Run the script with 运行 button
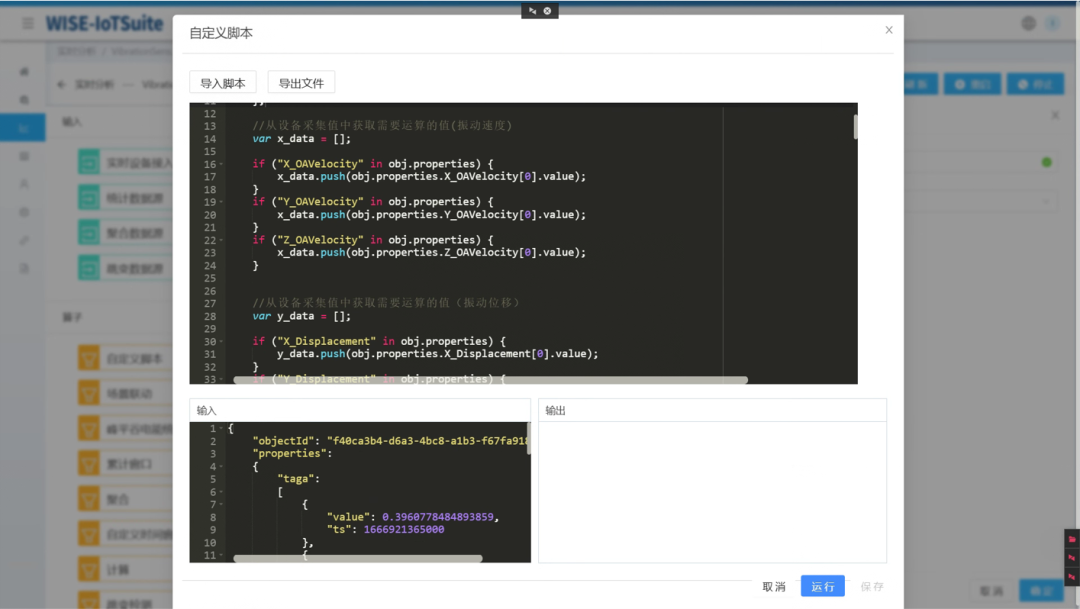Image resolution: width=1080 pixels, height=609 pixels. (x=822, y=587)
